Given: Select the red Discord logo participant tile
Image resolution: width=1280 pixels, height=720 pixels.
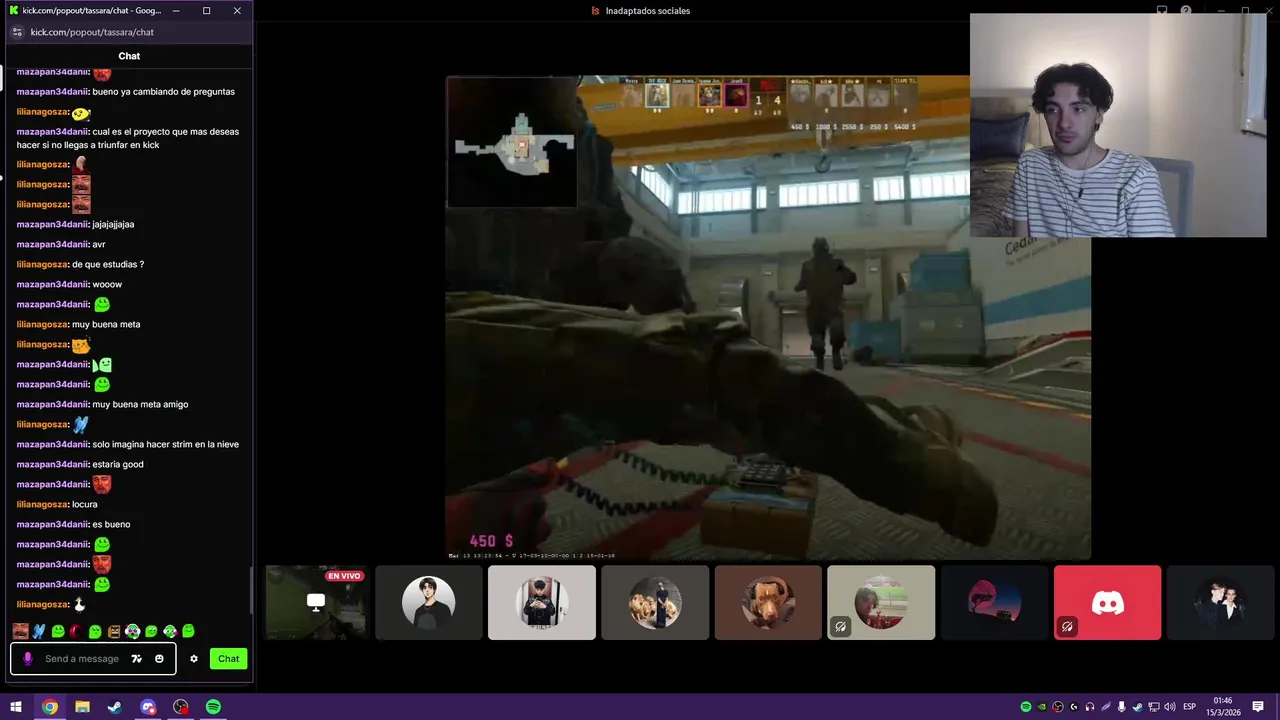Looking at the screenshot, I should point(1107,602).
